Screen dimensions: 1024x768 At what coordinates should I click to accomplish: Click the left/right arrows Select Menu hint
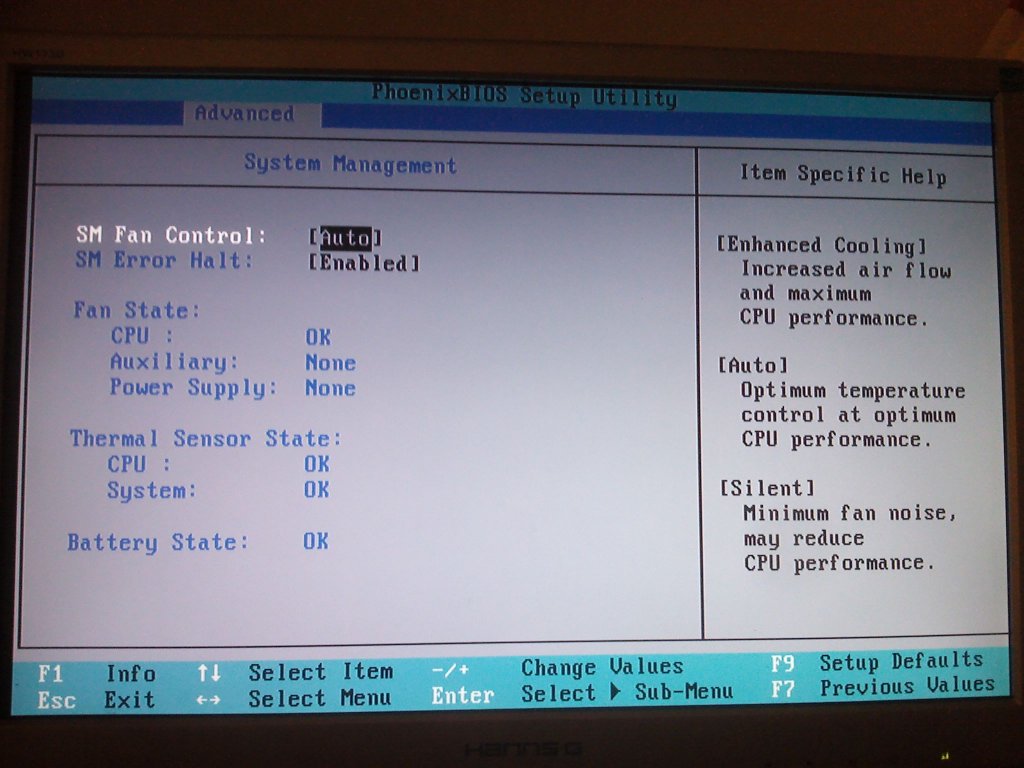[x=293, y=699]
